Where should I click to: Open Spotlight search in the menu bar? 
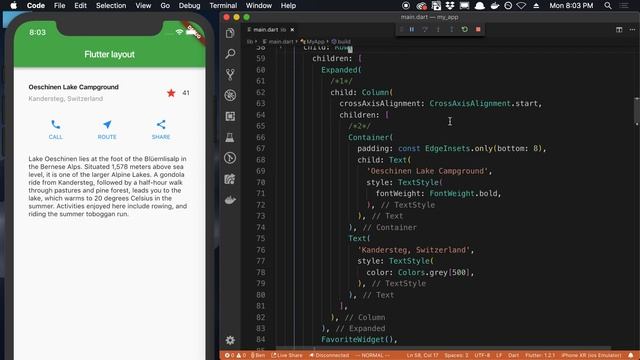608,5
